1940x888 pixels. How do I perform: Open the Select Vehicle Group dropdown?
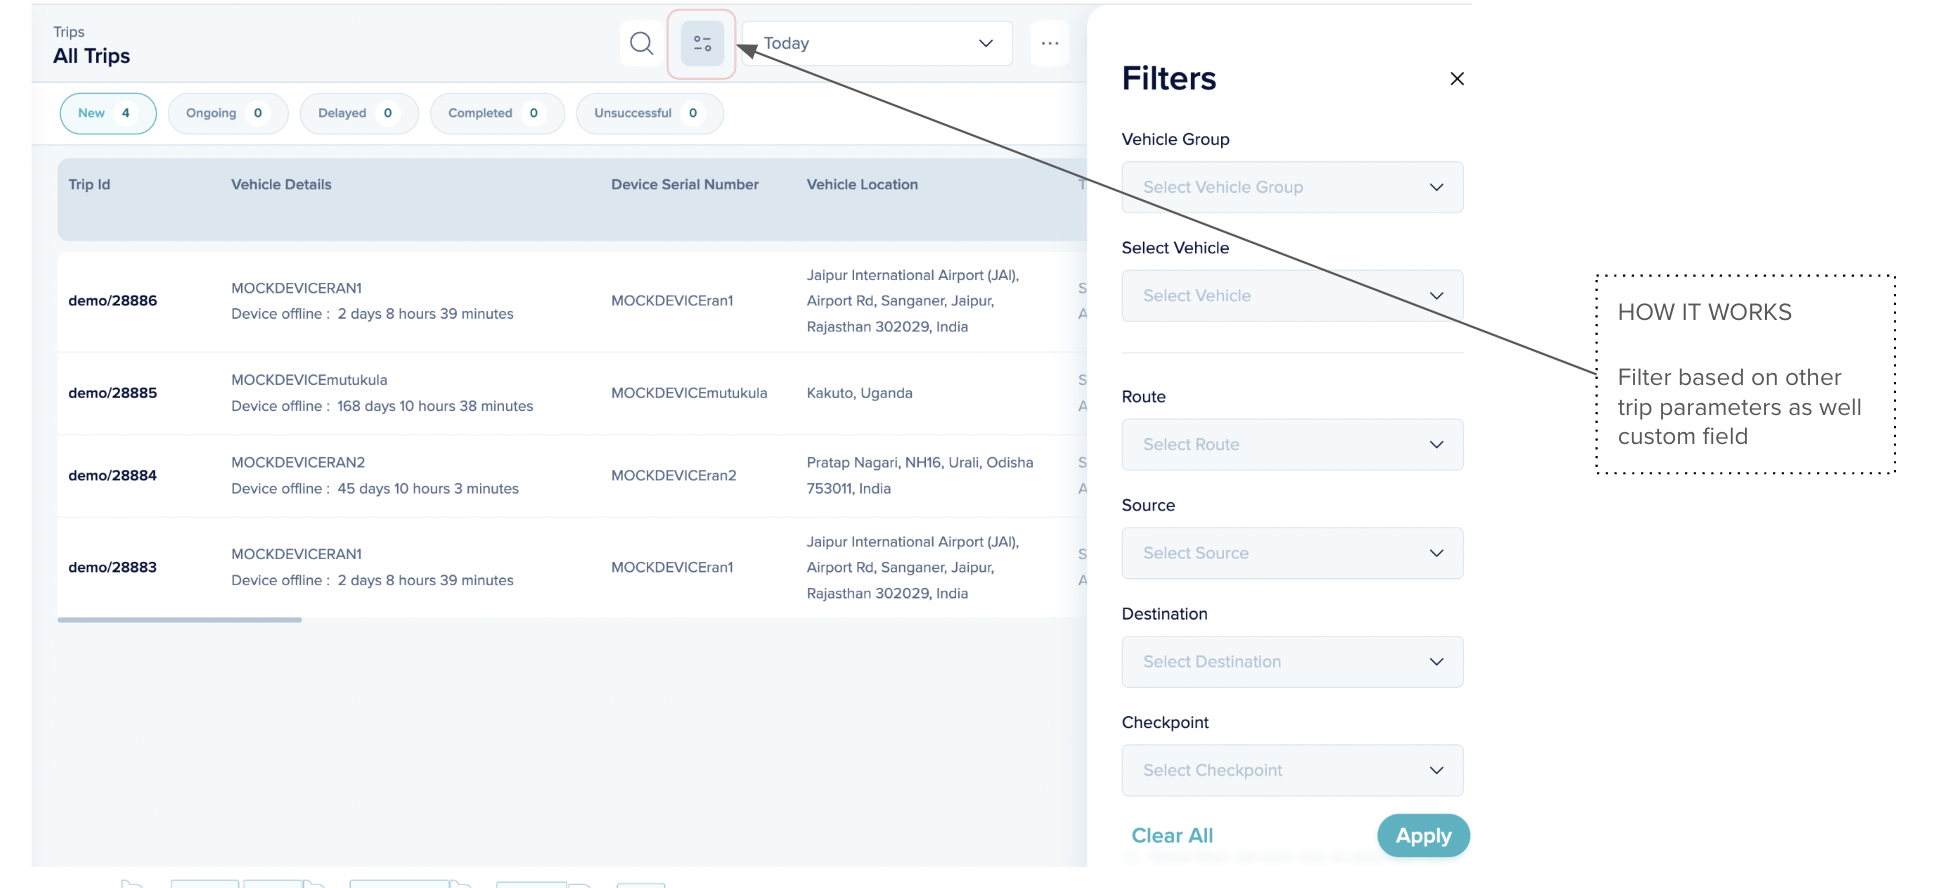click(1291, 187)
